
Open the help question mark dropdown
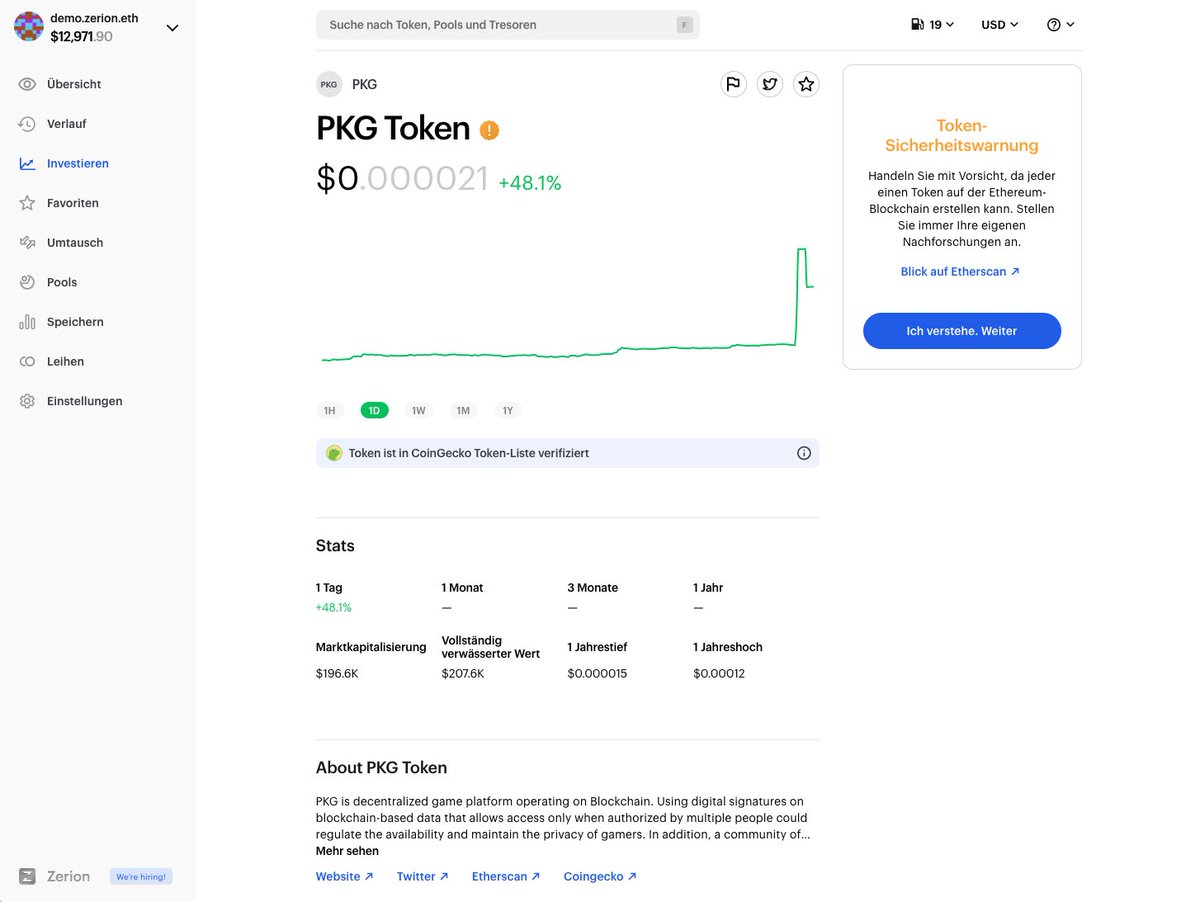[1061, 24]
